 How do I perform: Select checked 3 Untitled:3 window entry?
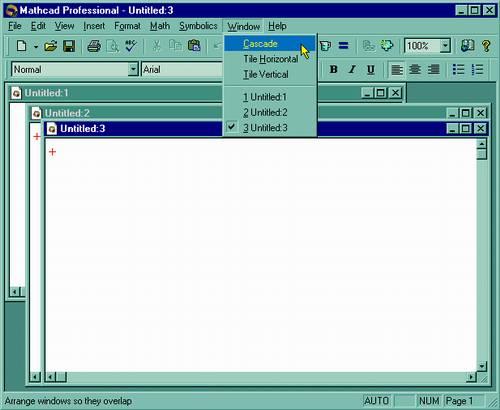269,128
